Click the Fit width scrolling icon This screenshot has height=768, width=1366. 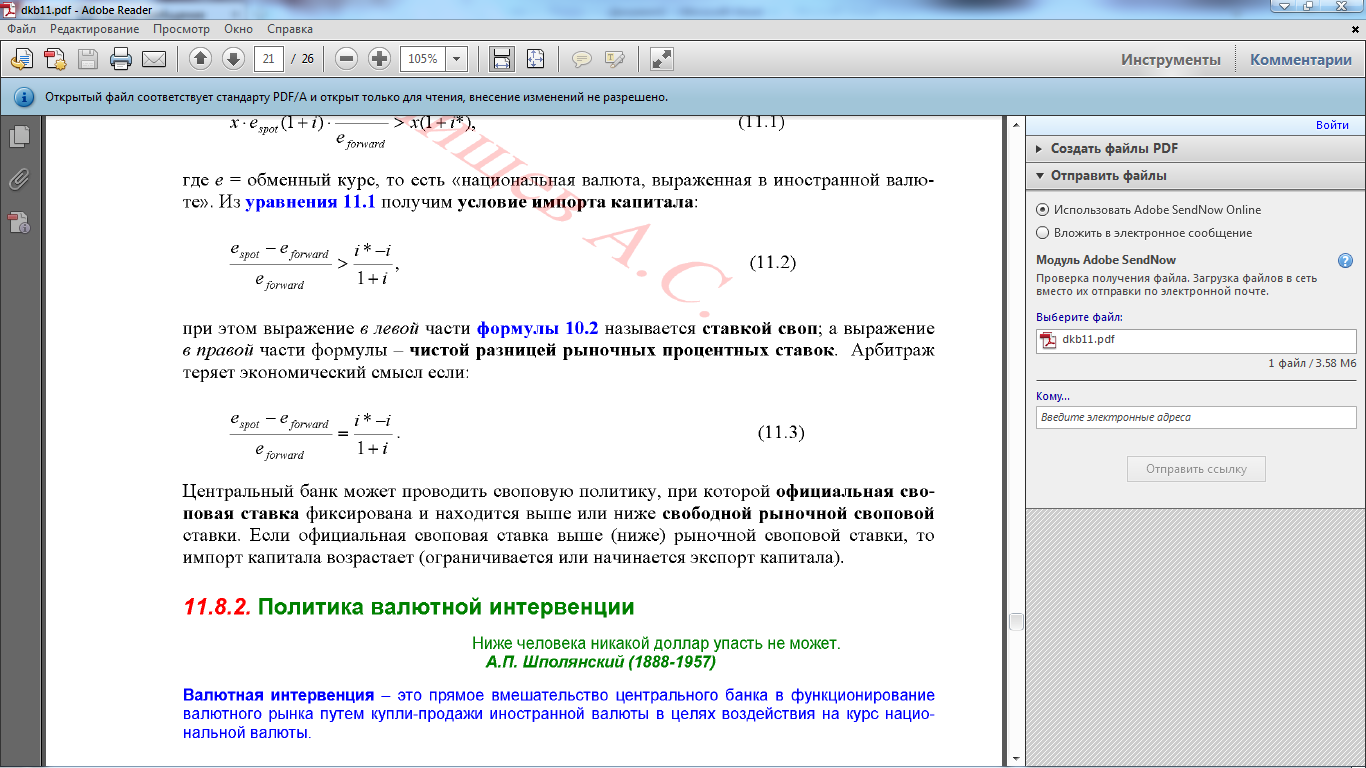point(502,59)
